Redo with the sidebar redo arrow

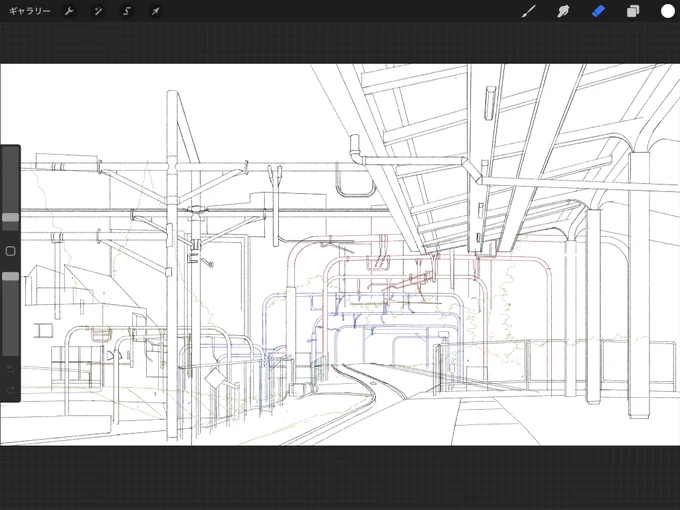tap(10, 389)
